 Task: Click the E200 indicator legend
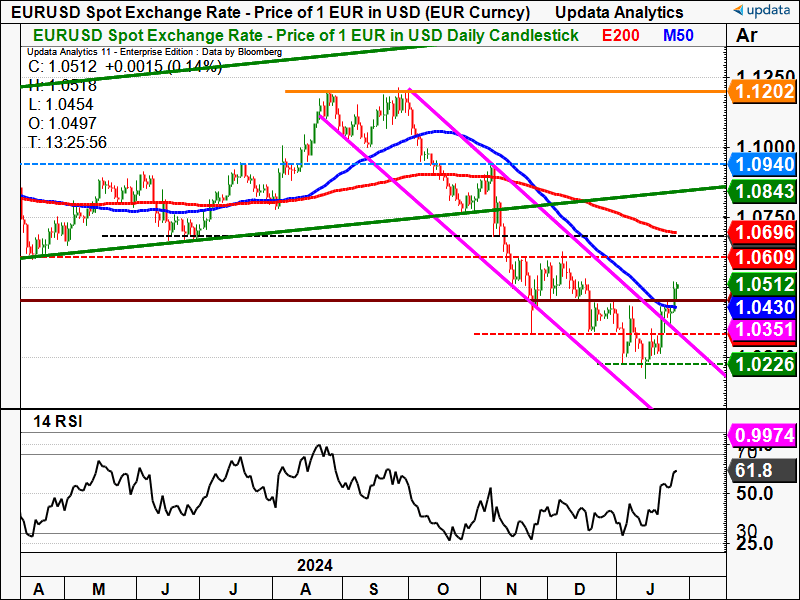620,35
